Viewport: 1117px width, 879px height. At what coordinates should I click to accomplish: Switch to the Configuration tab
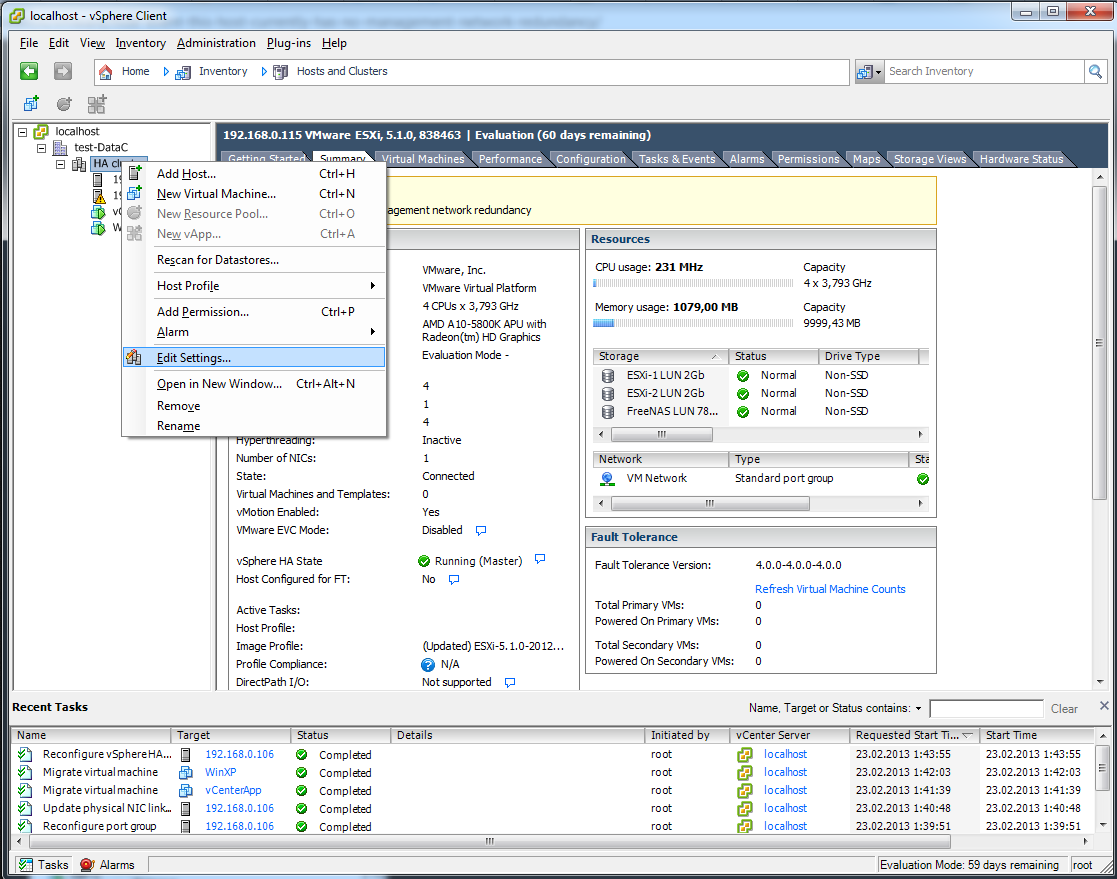coord(591,159)
